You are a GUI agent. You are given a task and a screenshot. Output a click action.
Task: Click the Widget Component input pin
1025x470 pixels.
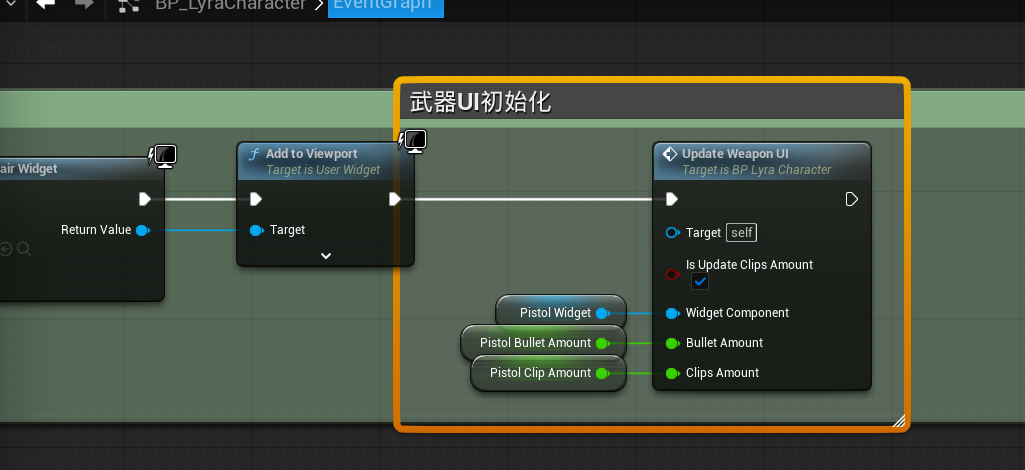point(672,313)
